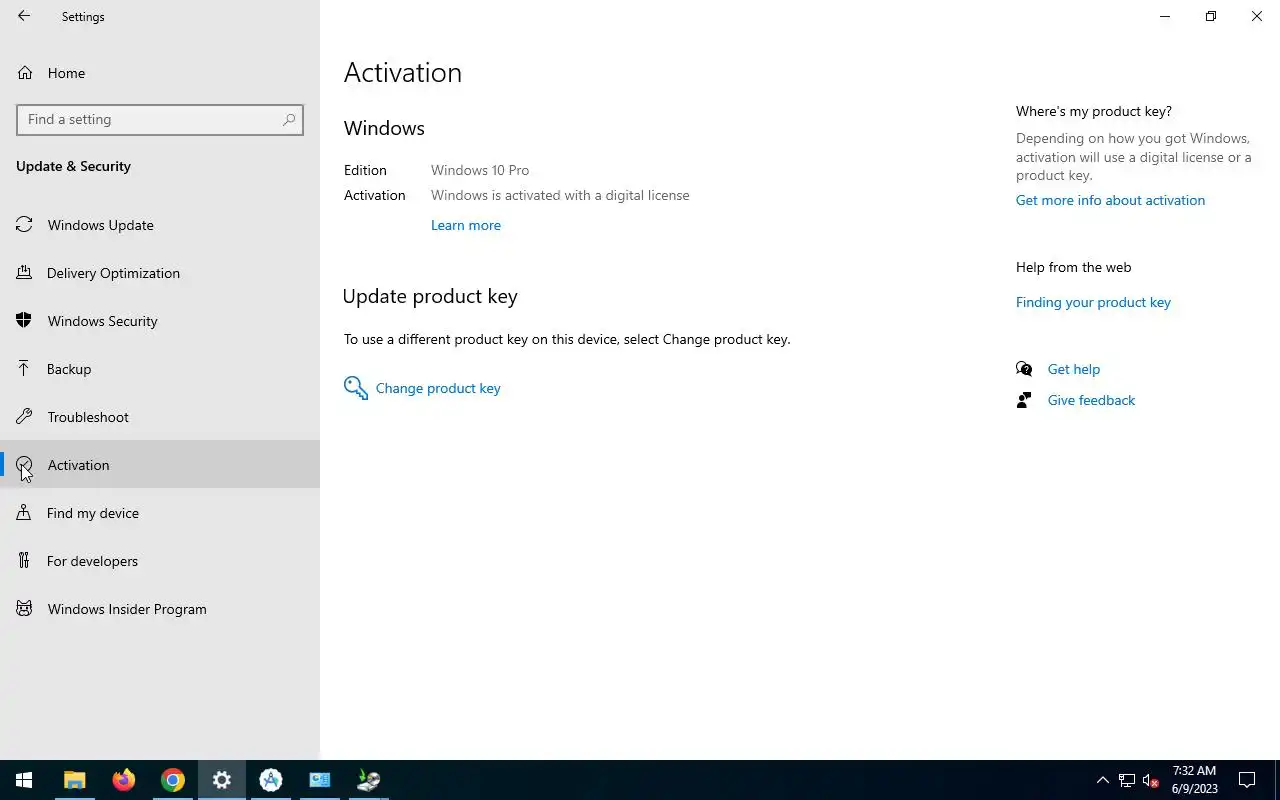Viewport: 1280px width, 800px height.
Task: Launch Firefox from the taskbar
Action: coord(123,780)
